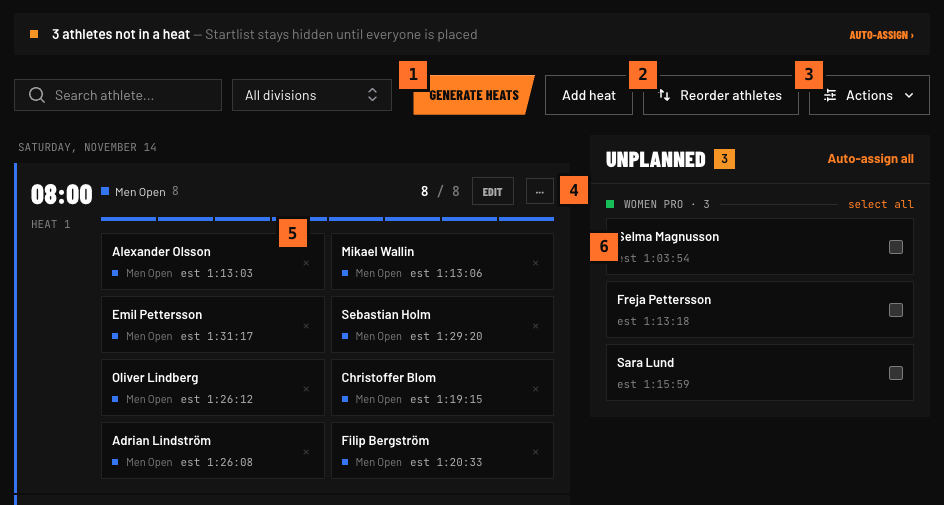Screen dimensions: 944x505
Task: Click the Actions sliders icon
Action: coord(830,95)
